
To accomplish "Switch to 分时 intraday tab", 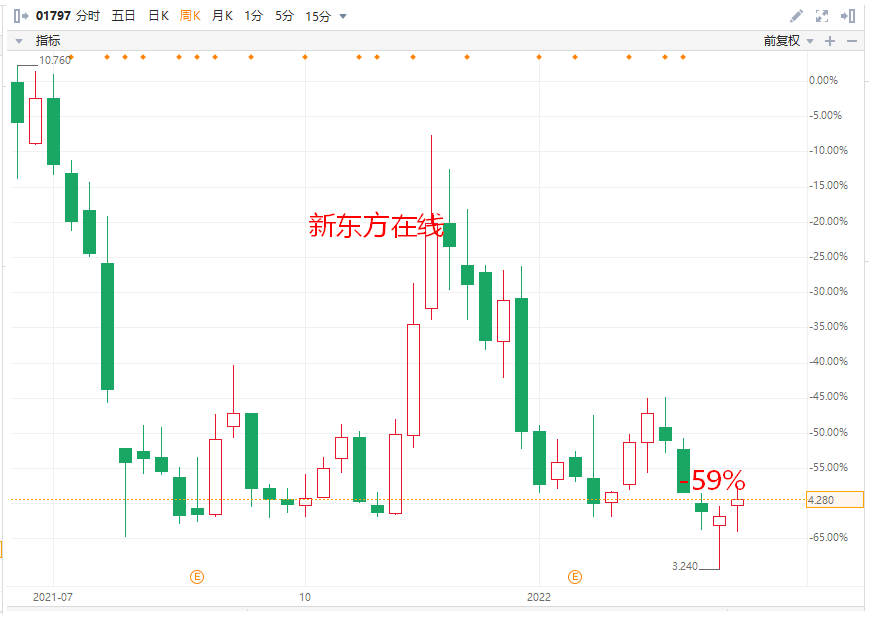I will 89,16.
